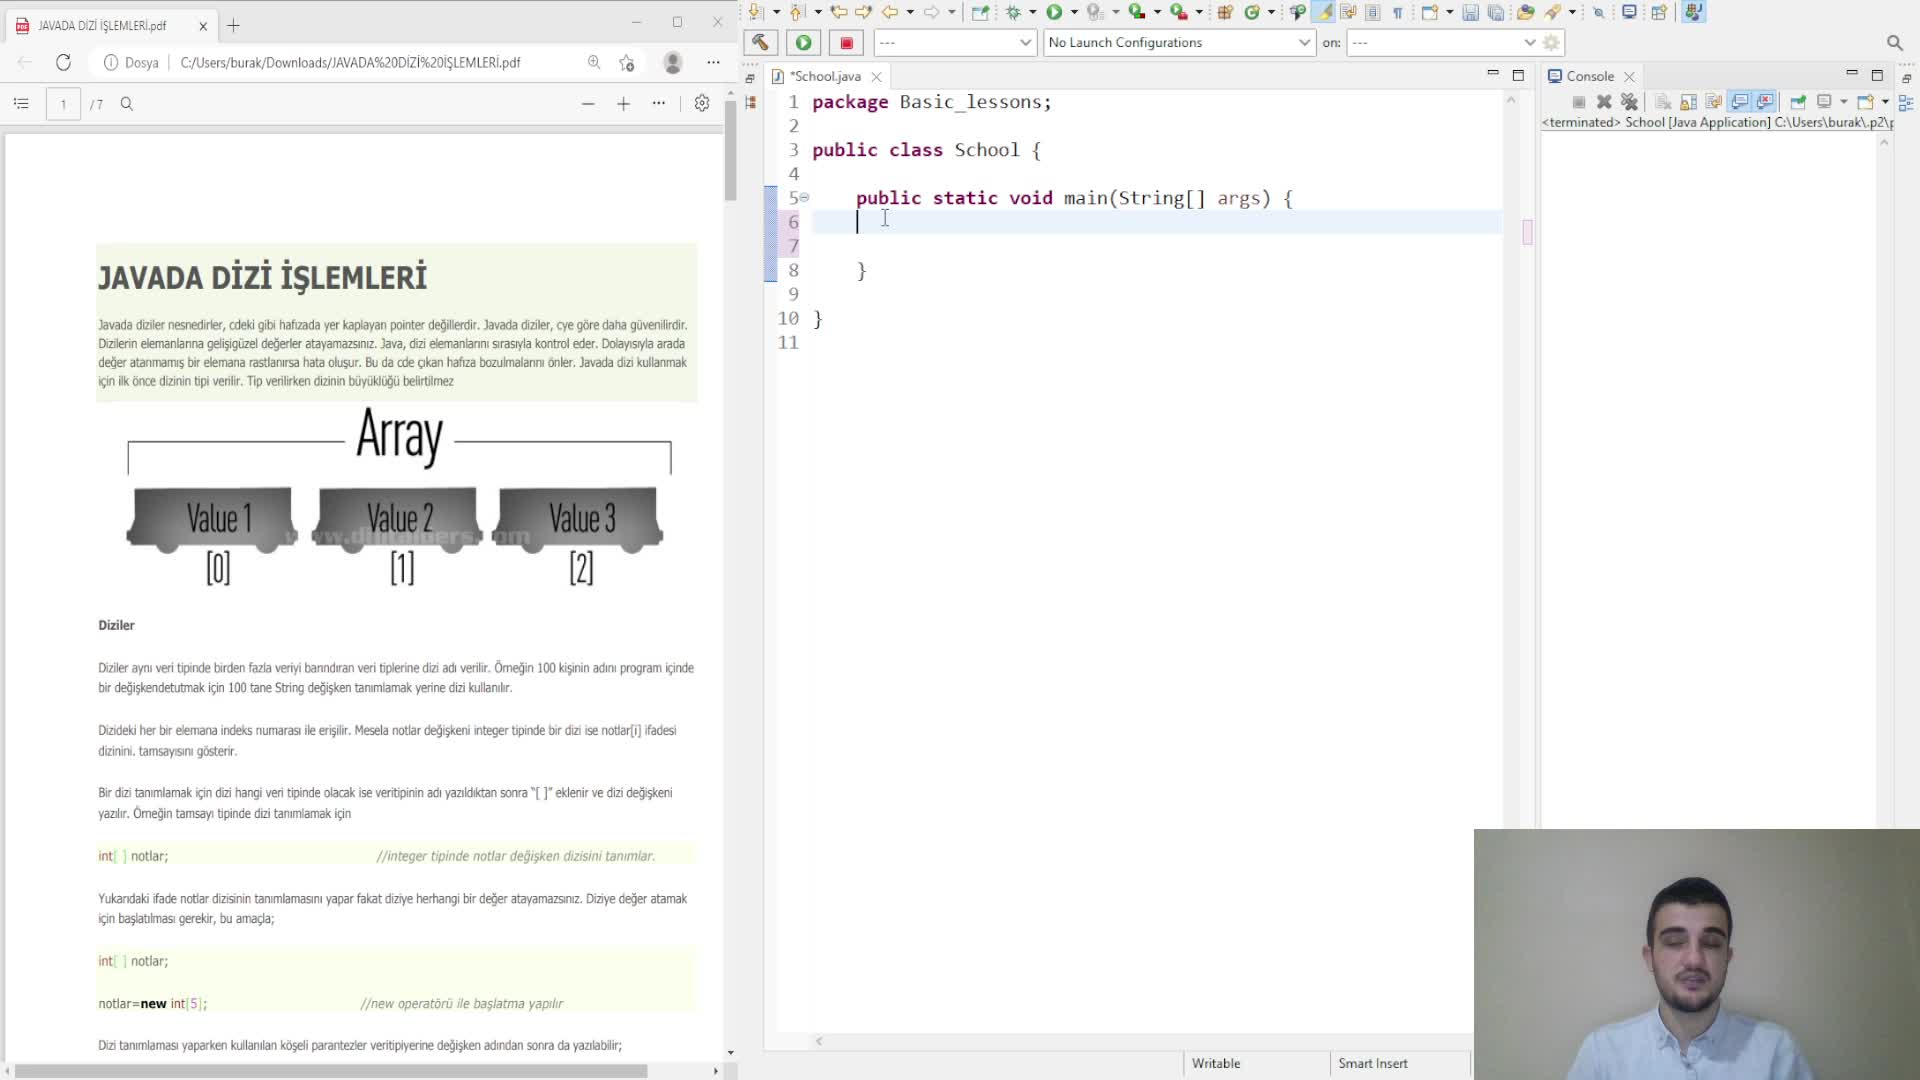The width and height of the screenshot is (1920, 1080).
Task: Click Remove All Terminated Launches double-X icon
Action: coord(1629,102)
